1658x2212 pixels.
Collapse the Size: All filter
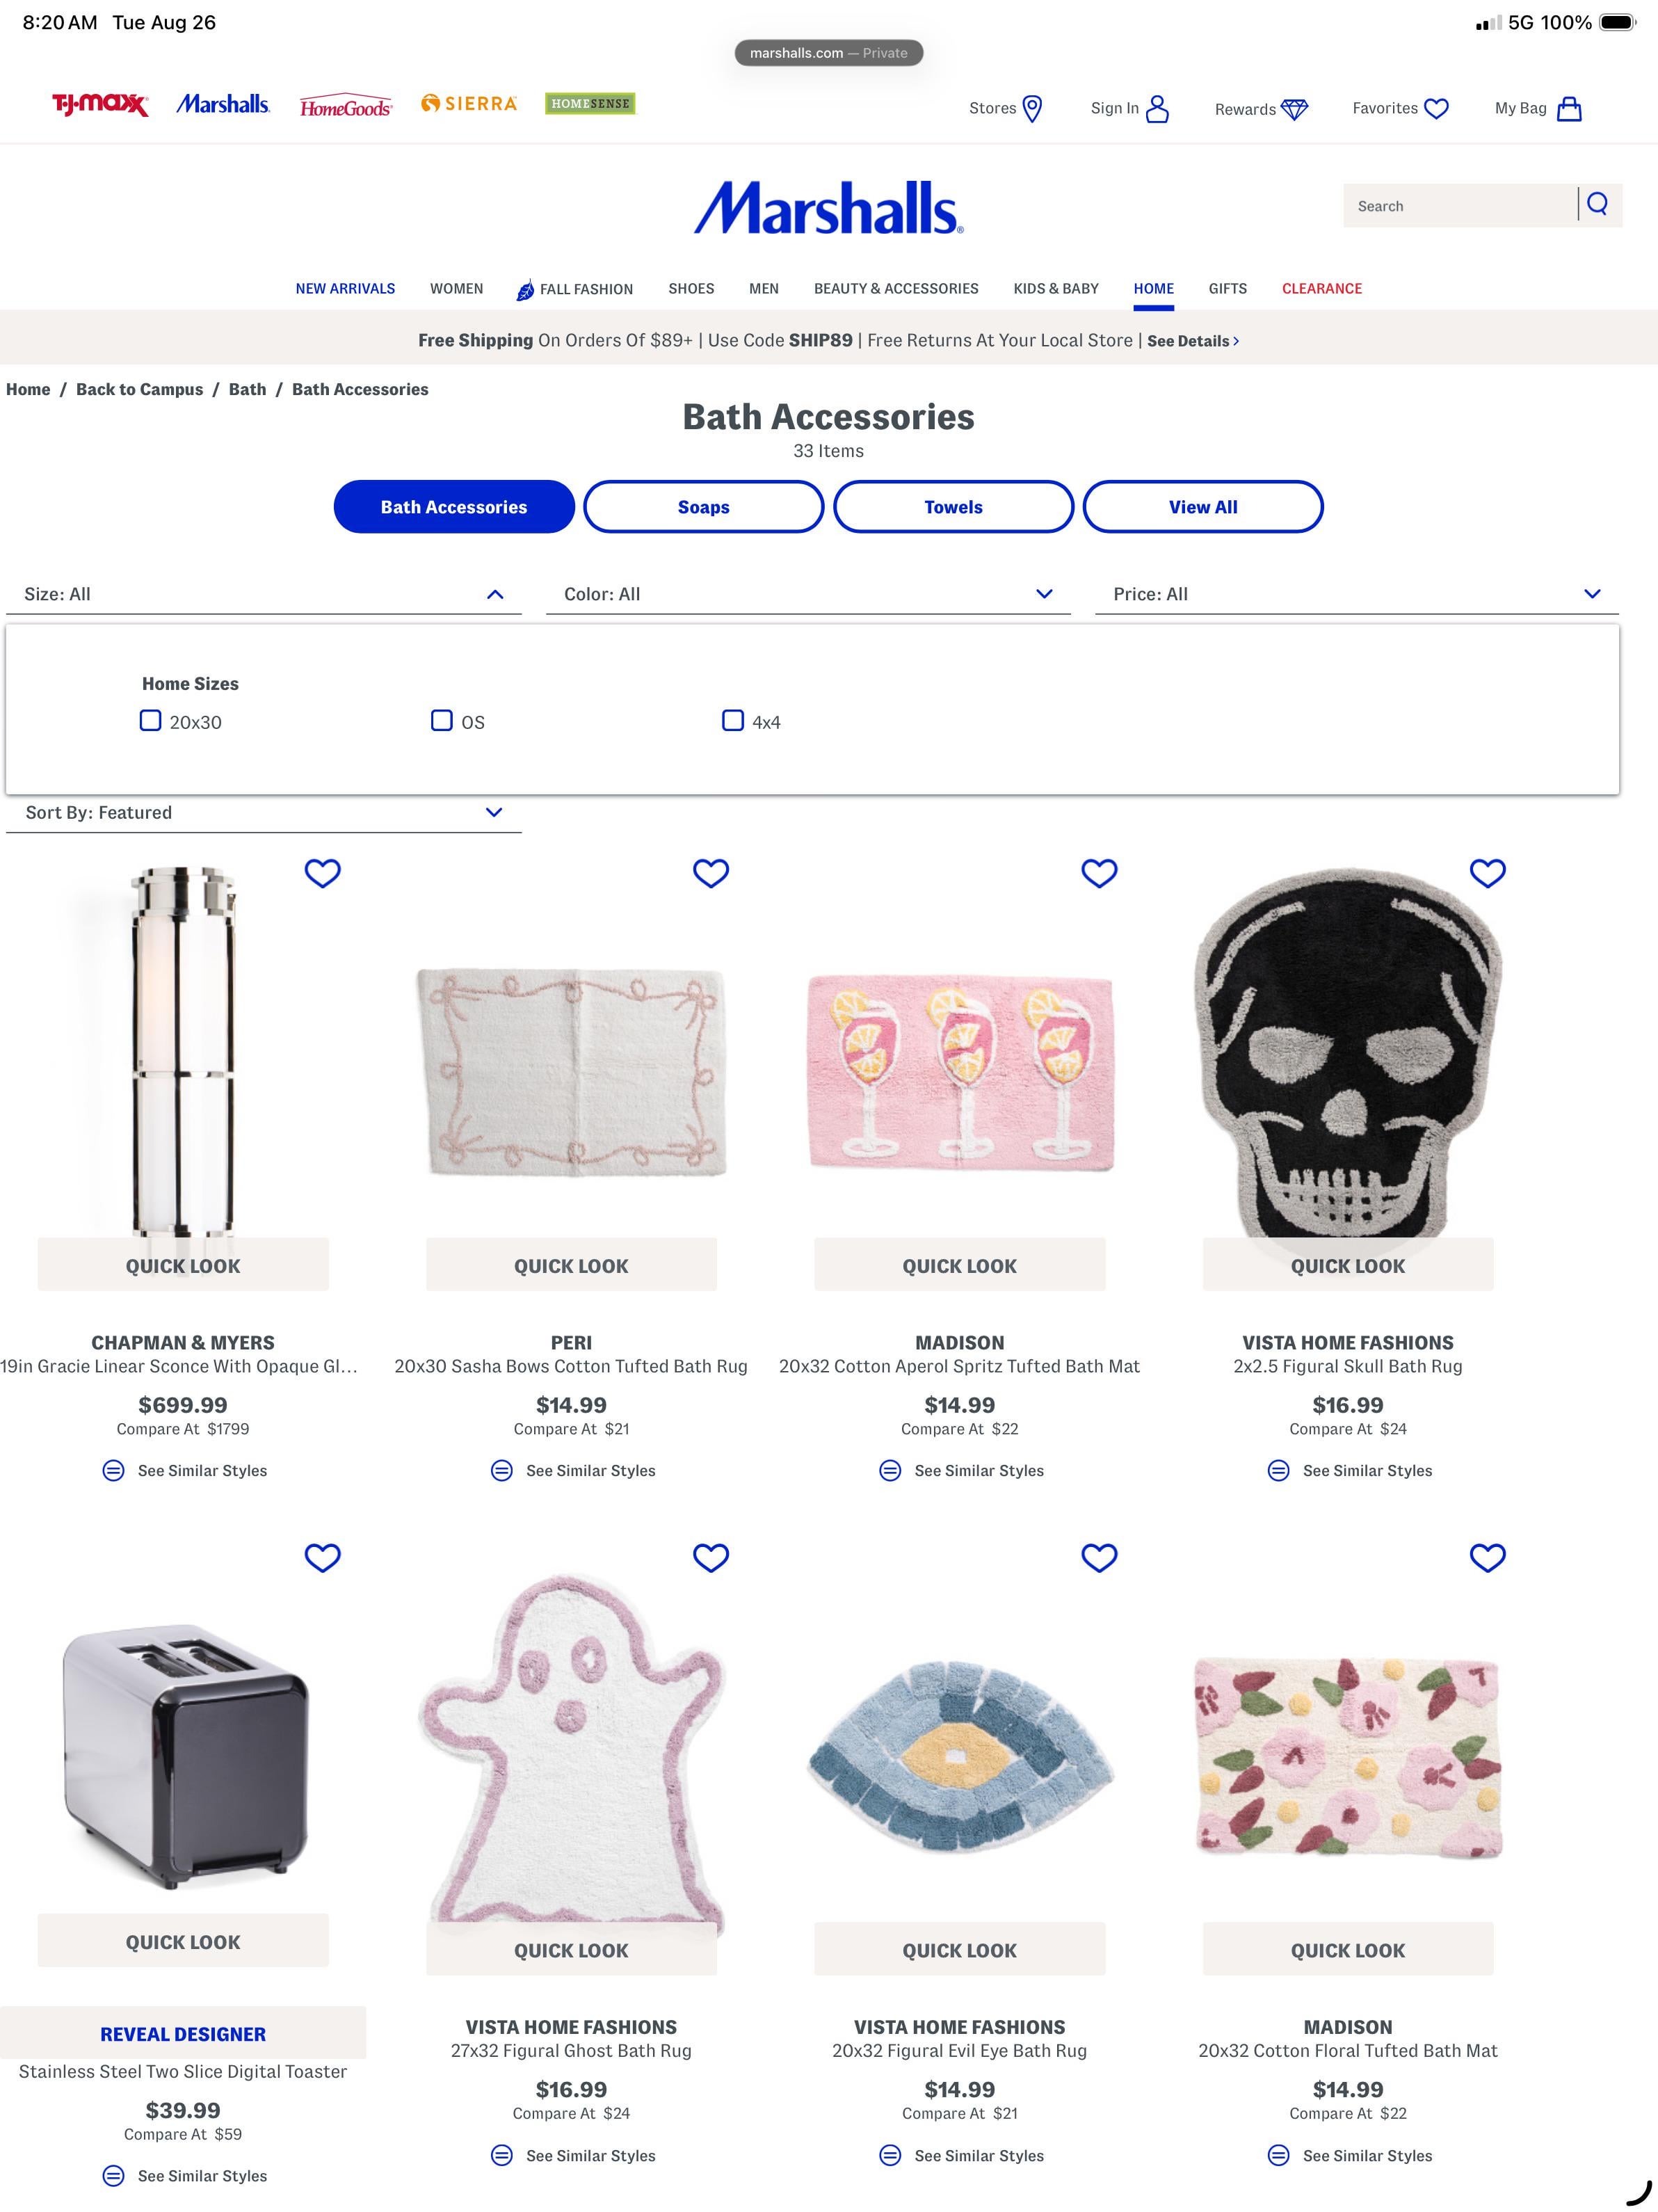click(x=264, y=593)
